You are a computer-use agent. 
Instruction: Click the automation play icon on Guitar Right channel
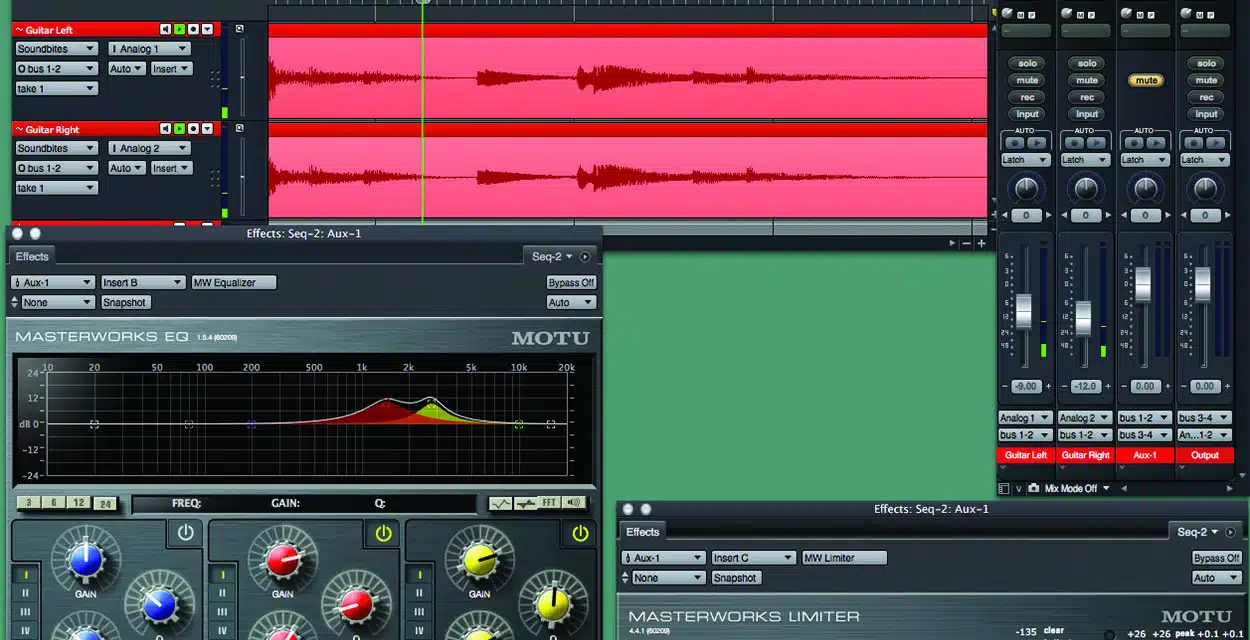click(1095, 143)
